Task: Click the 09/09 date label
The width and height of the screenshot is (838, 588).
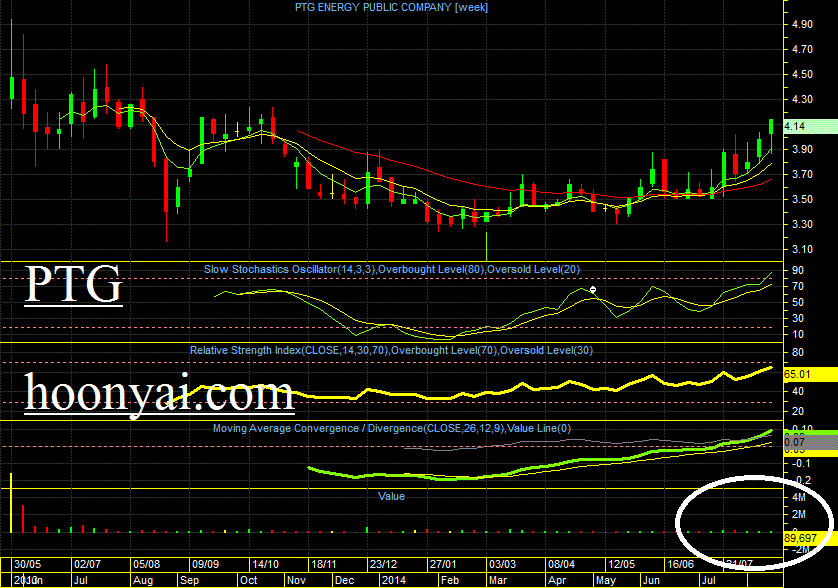Action: [x=206, y=564]
